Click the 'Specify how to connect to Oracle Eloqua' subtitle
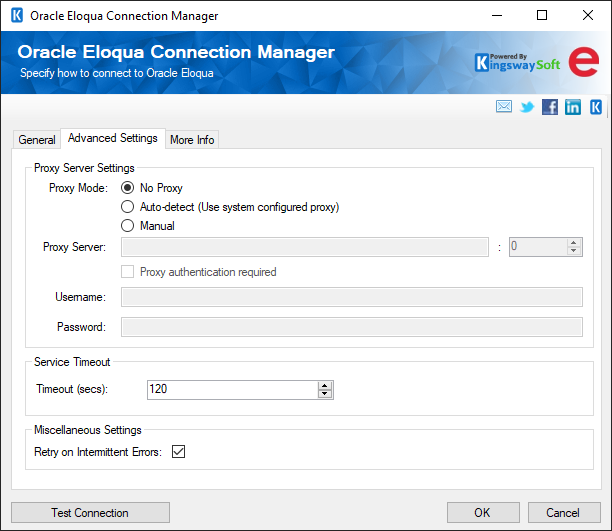This screenshot has height=531, width=612. coord(117,73)
